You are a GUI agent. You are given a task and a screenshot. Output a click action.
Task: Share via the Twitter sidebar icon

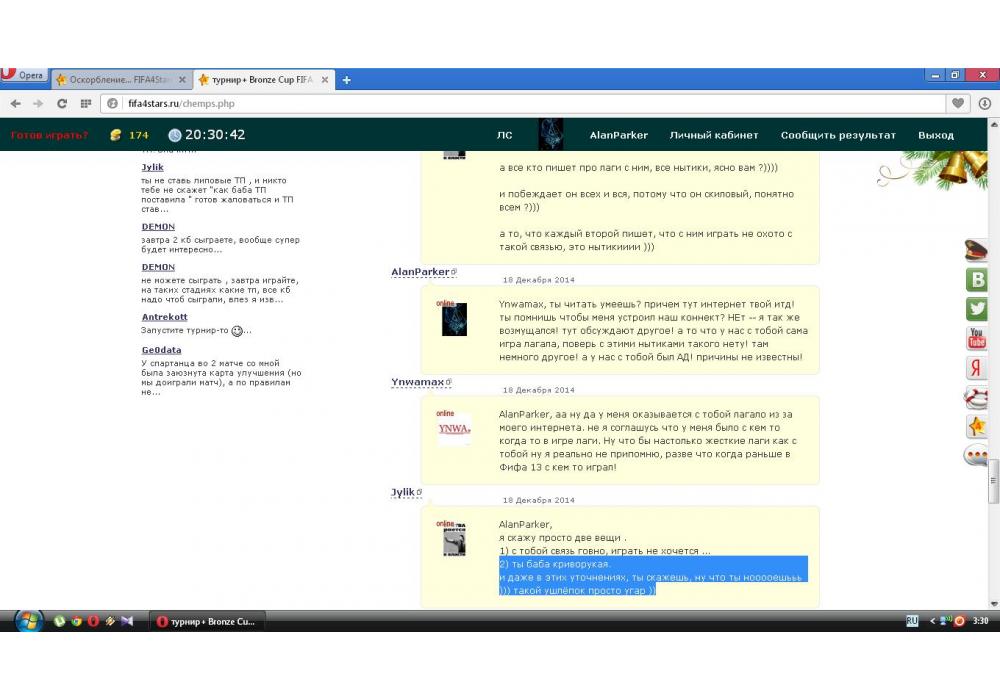pyautogui.click(x=976, y=309)
